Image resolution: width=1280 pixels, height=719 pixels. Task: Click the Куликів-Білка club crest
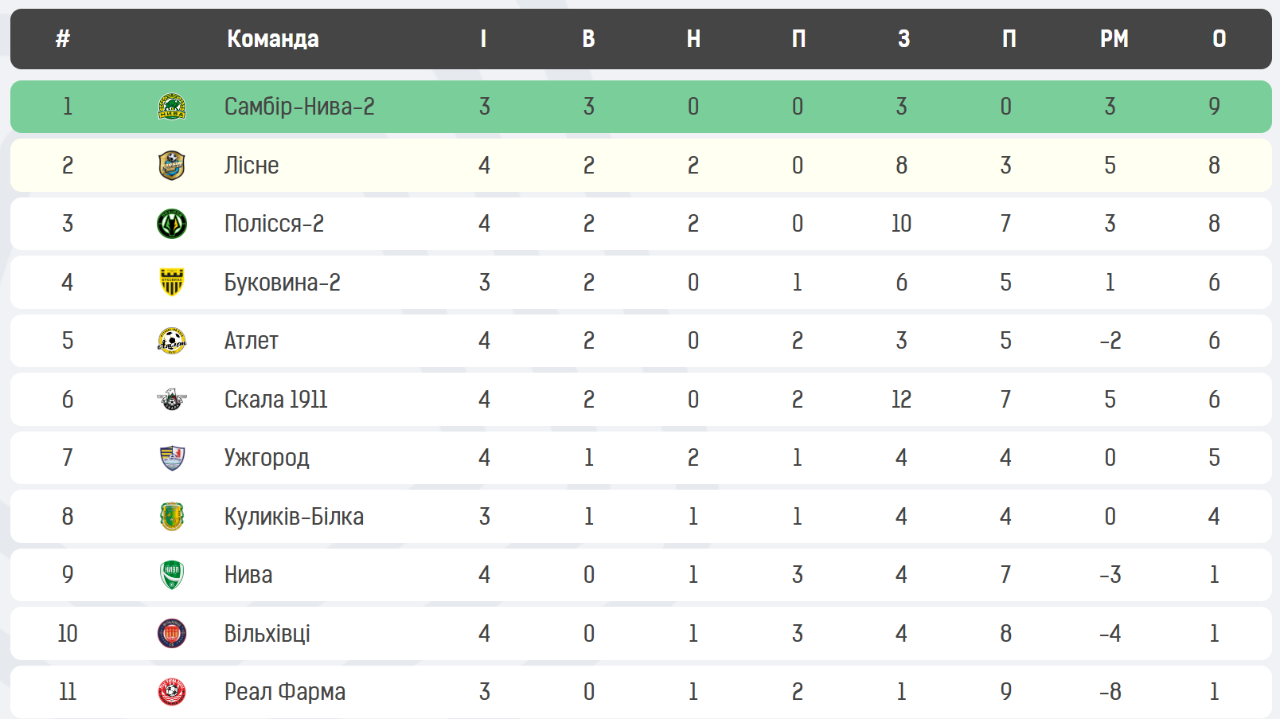point(172,516)
